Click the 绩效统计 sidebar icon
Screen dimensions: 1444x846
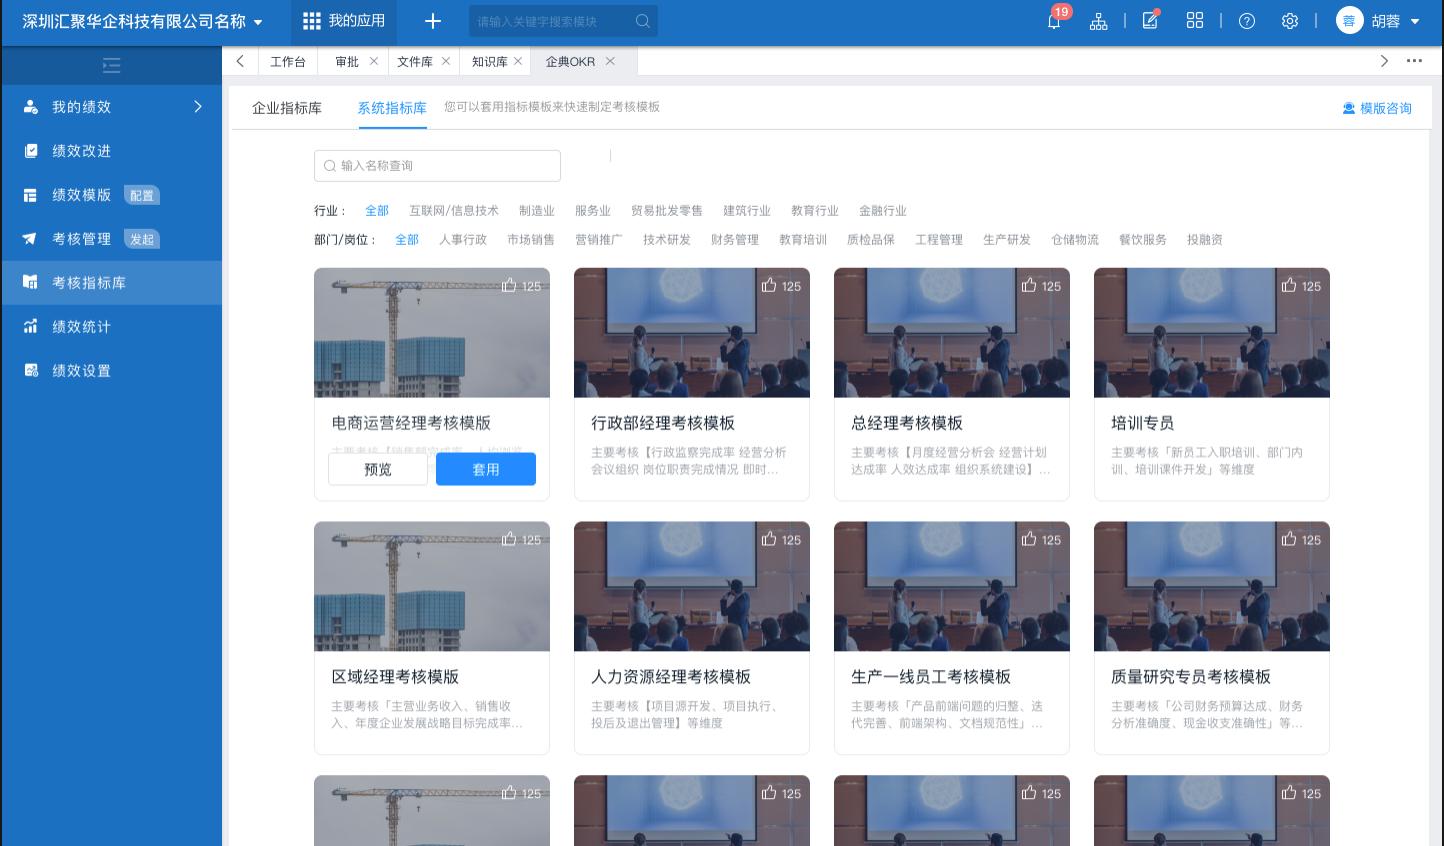coord(31,327)
